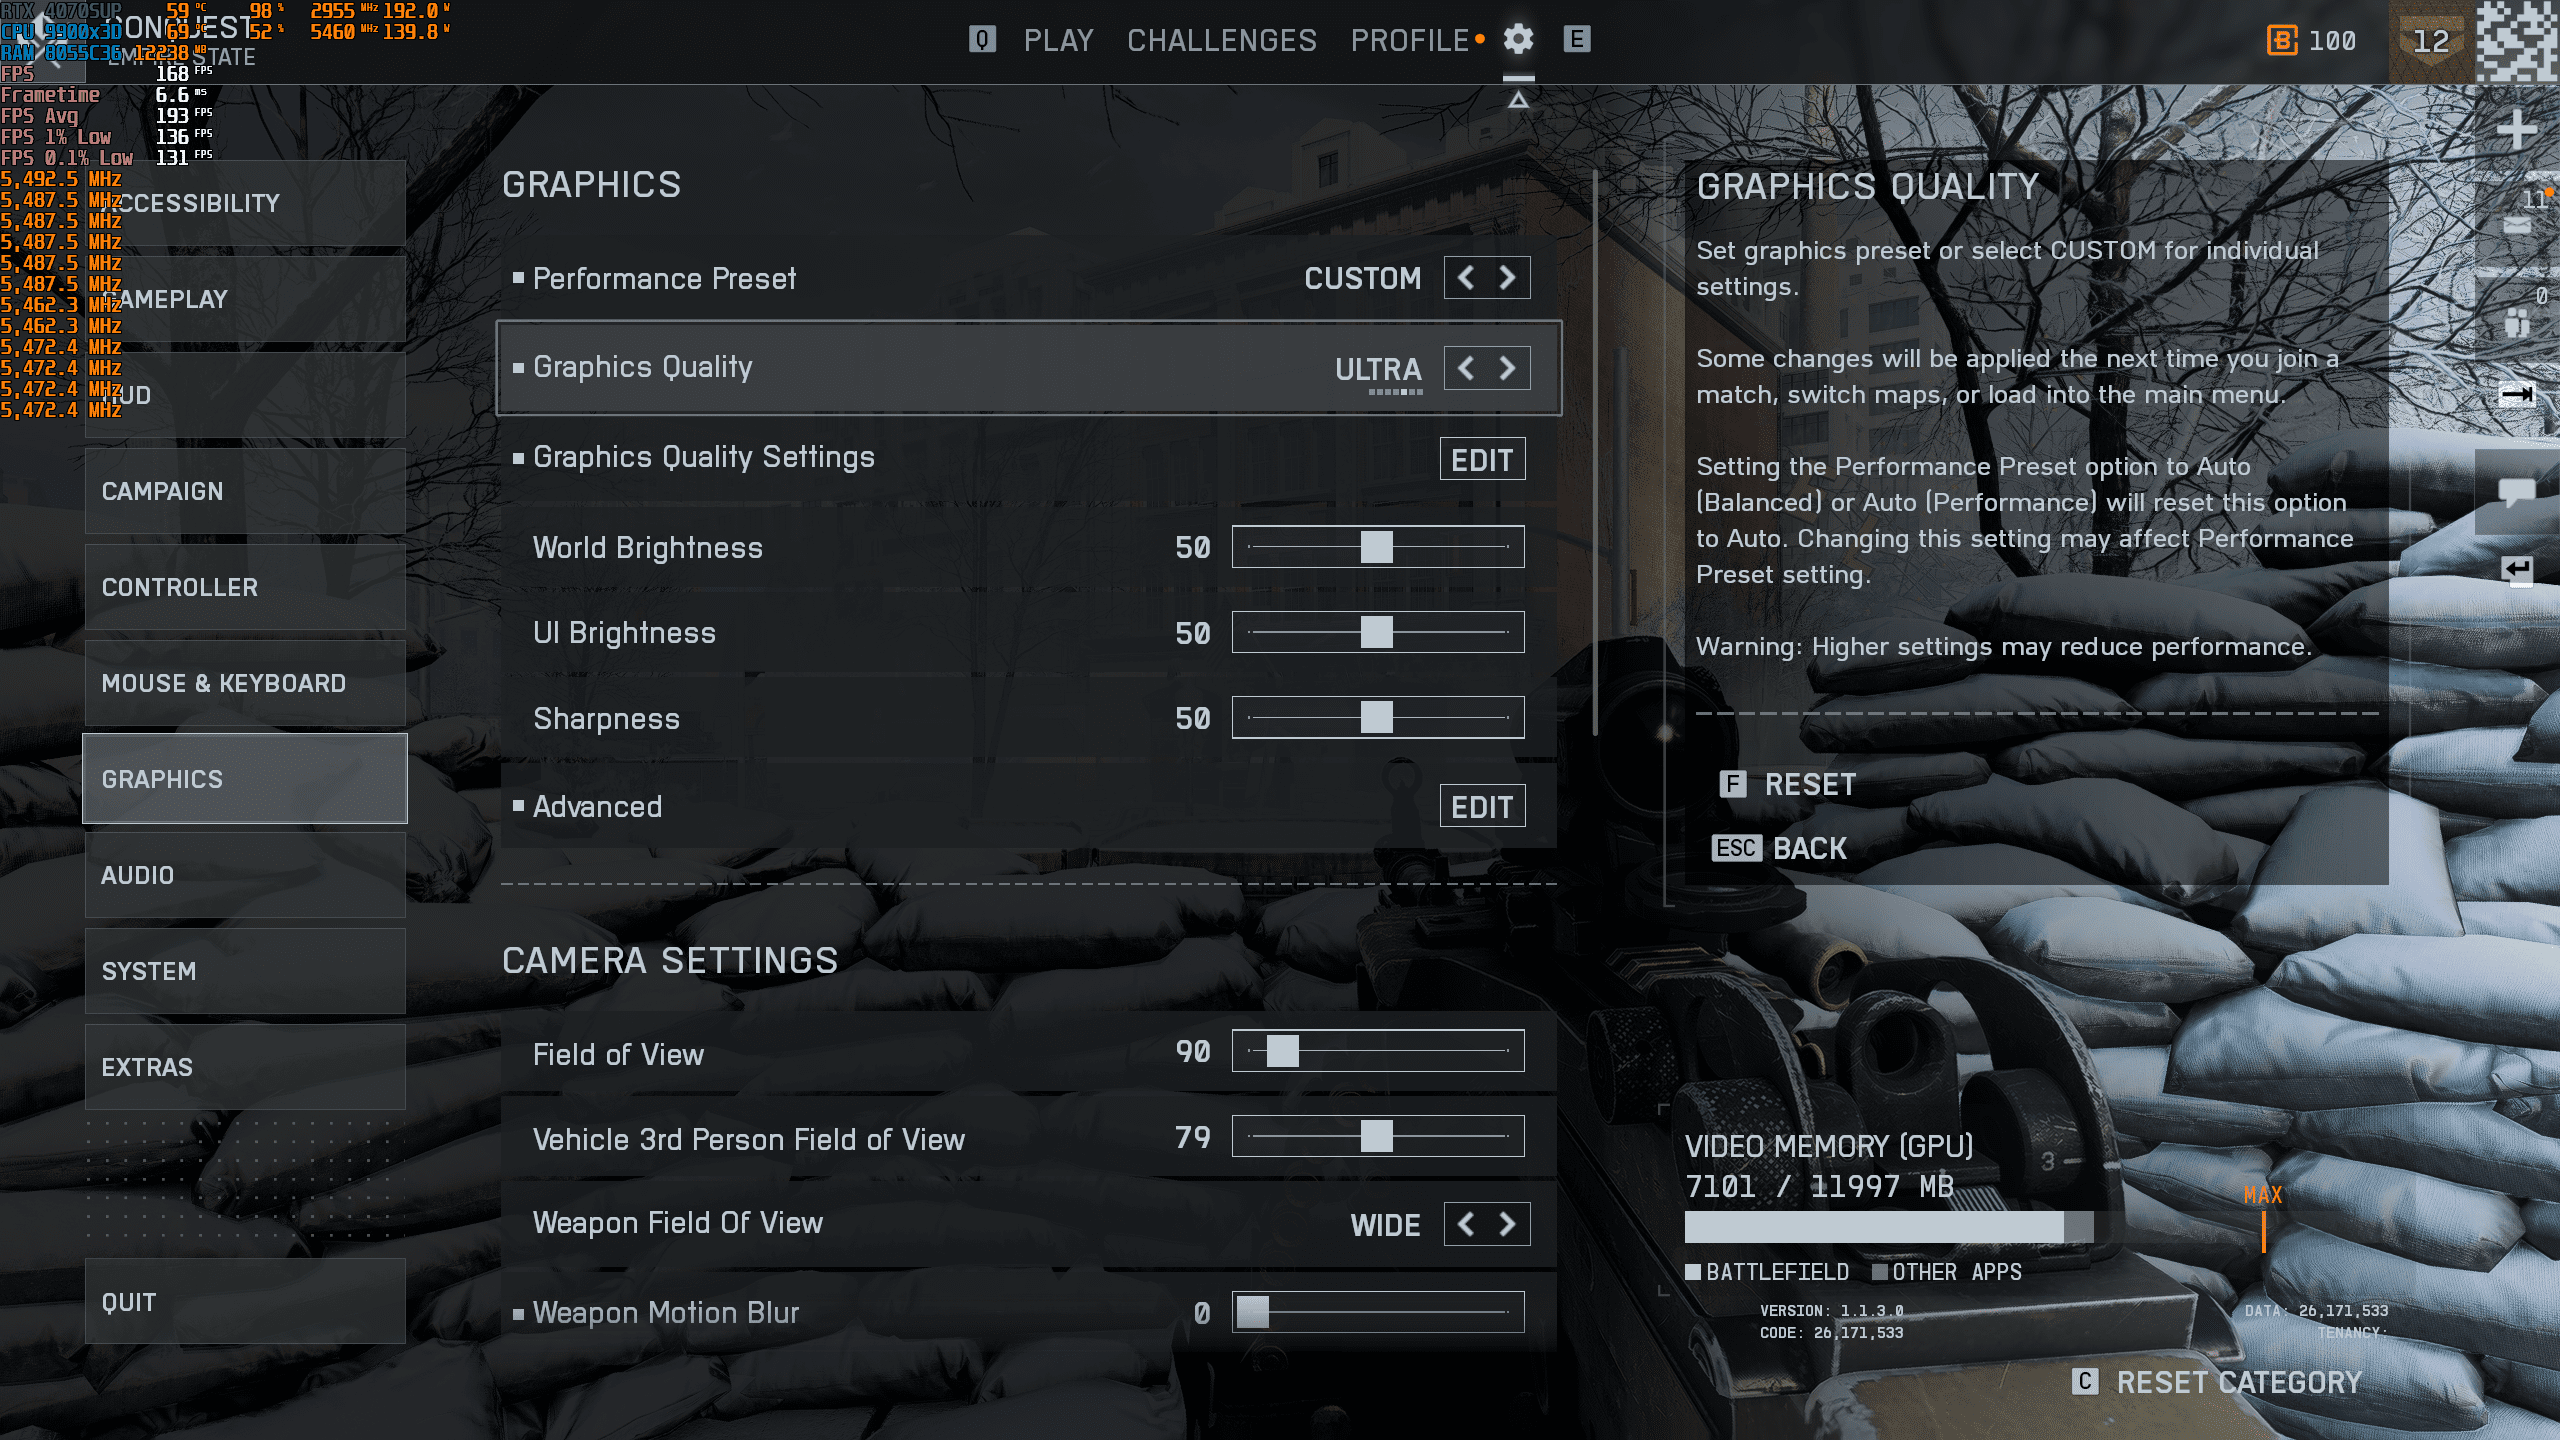Open the mail inbox envelope icon
Viewport: 2560px width, 1440px height.
2516,226
